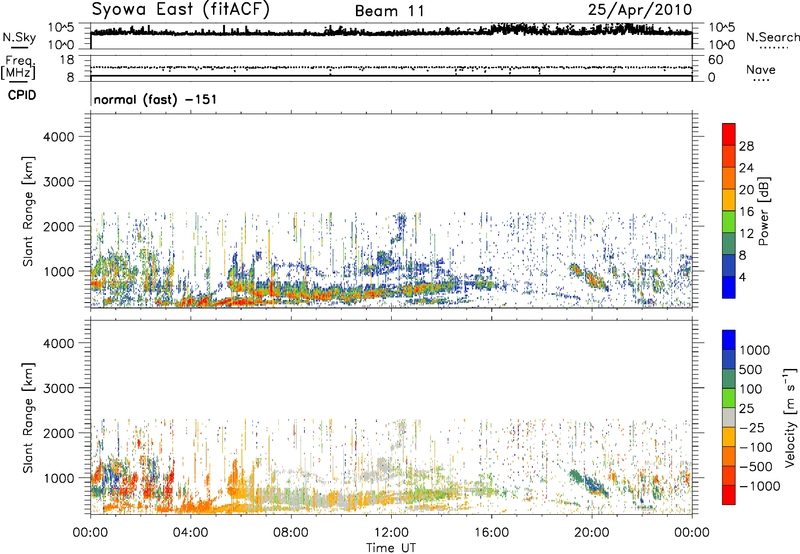Image resolution: width=800 pixels, height=554 pixels.
Task: Click the "Slant Range [km]" label of power panel
Action: point(28,211)
